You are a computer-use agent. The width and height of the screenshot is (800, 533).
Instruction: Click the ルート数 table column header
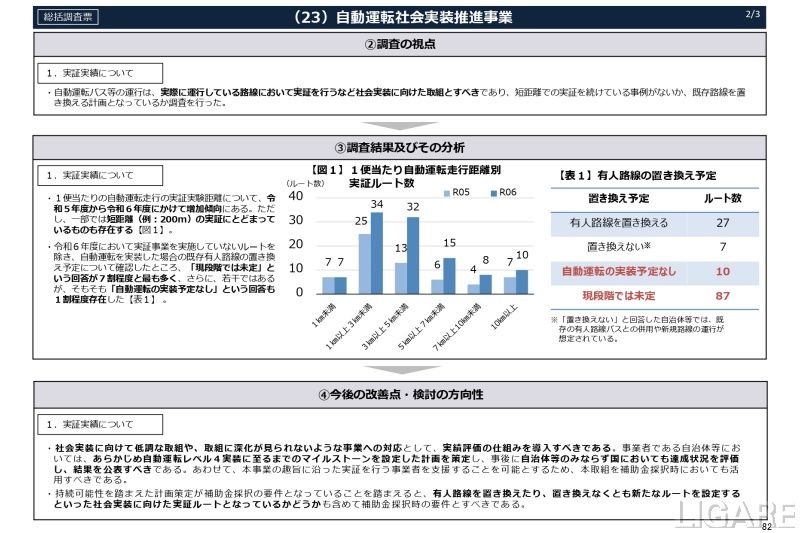point(722,198)
